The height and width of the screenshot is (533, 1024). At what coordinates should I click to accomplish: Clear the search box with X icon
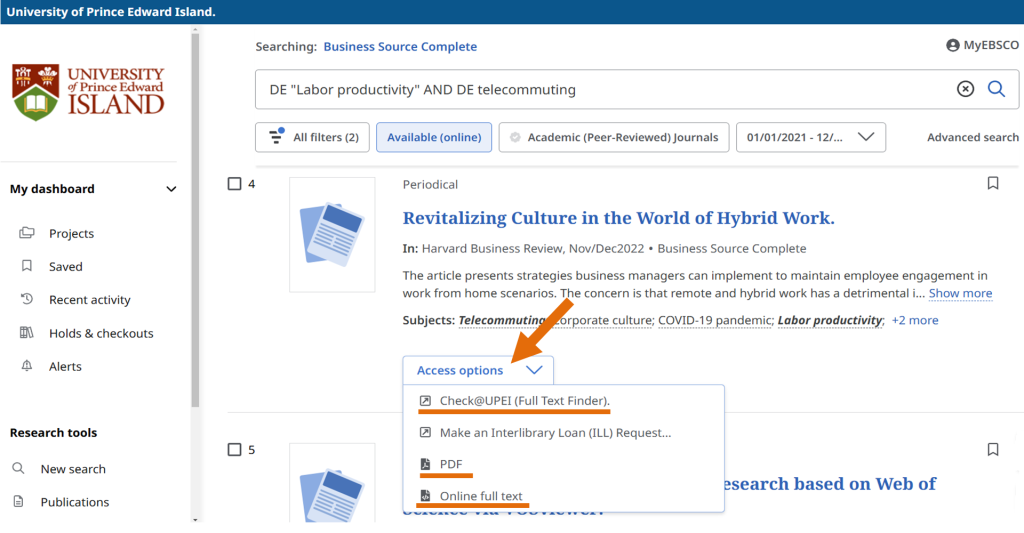[x=965, y=89]
